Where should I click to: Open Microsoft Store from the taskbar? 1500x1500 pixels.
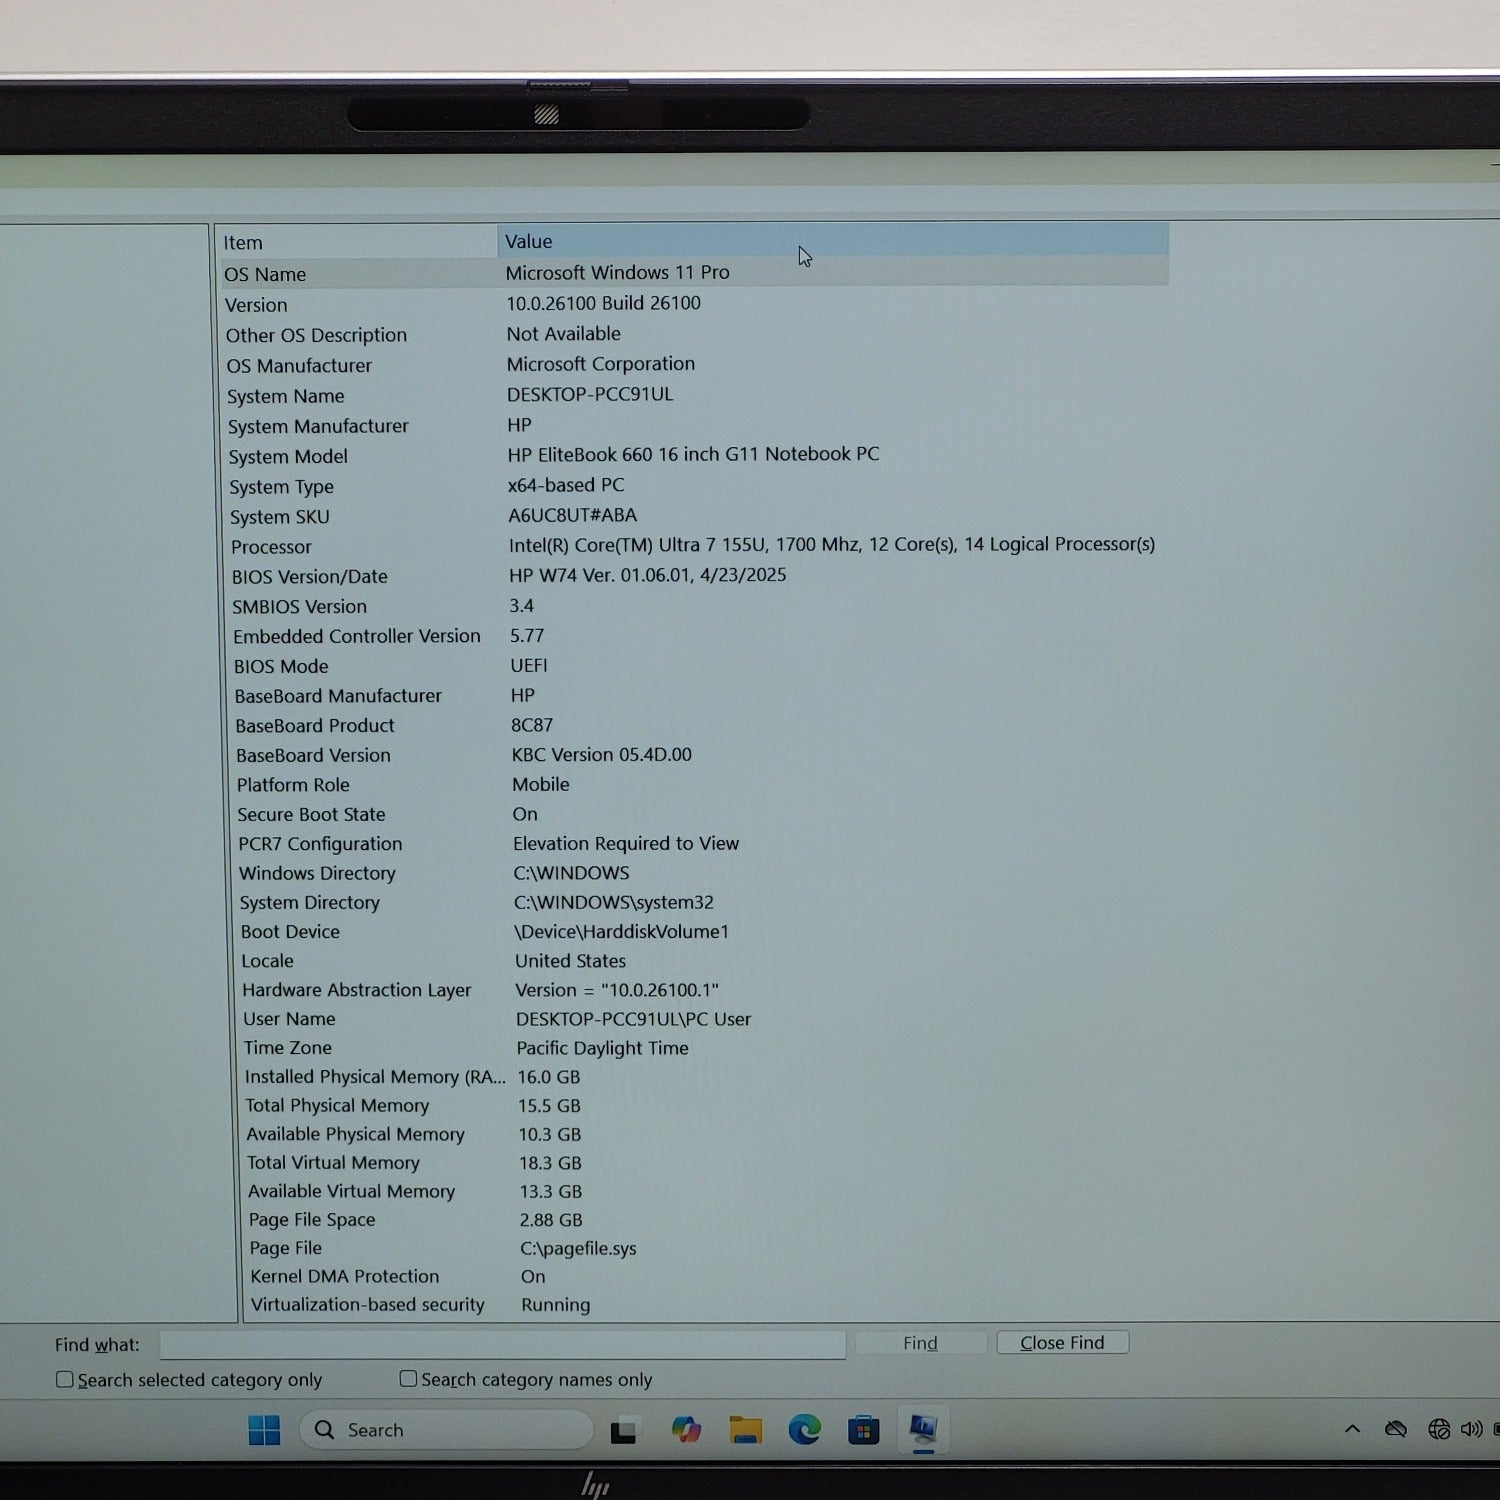863,1430
